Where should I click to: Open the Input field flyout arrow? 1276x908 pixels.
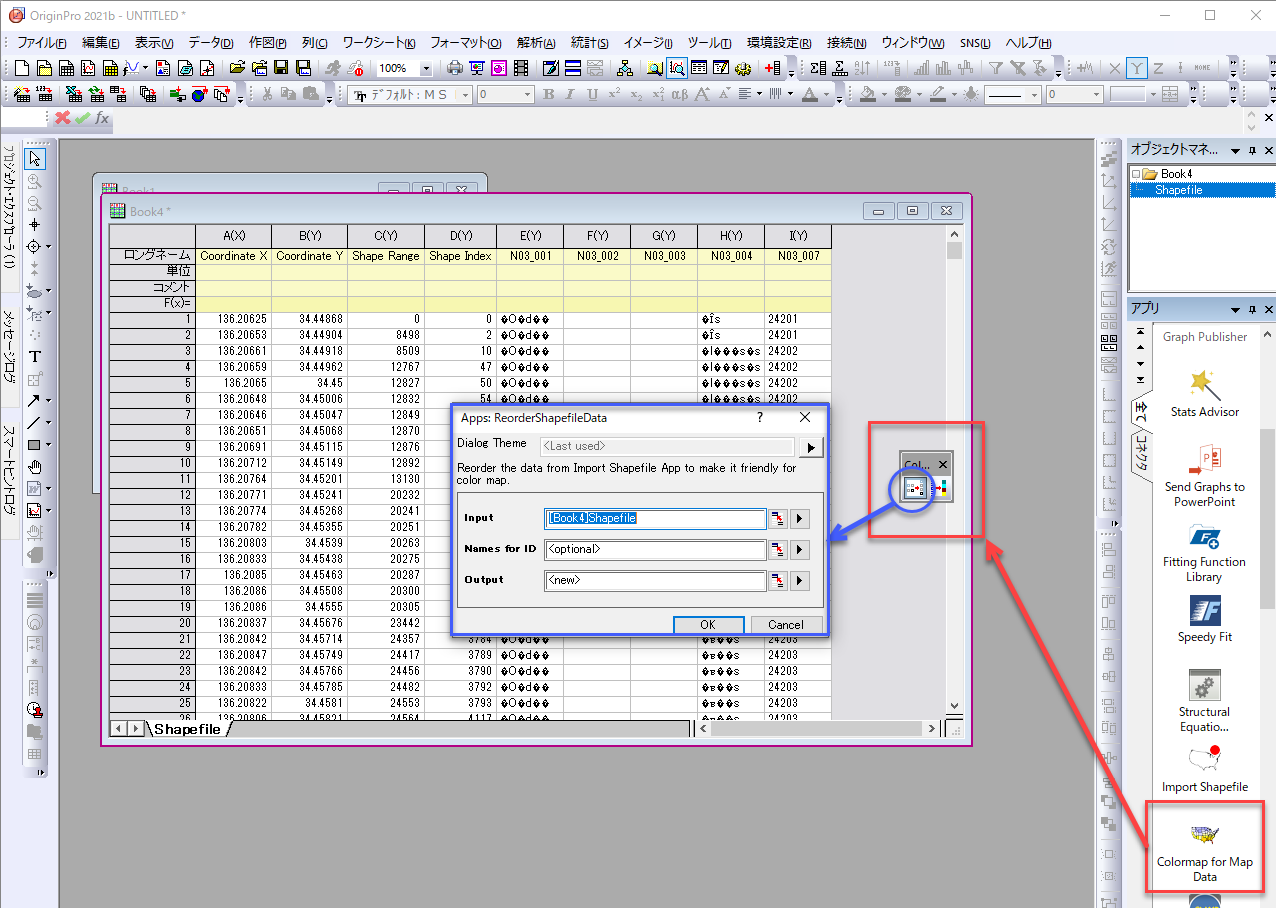pos(799,519)
